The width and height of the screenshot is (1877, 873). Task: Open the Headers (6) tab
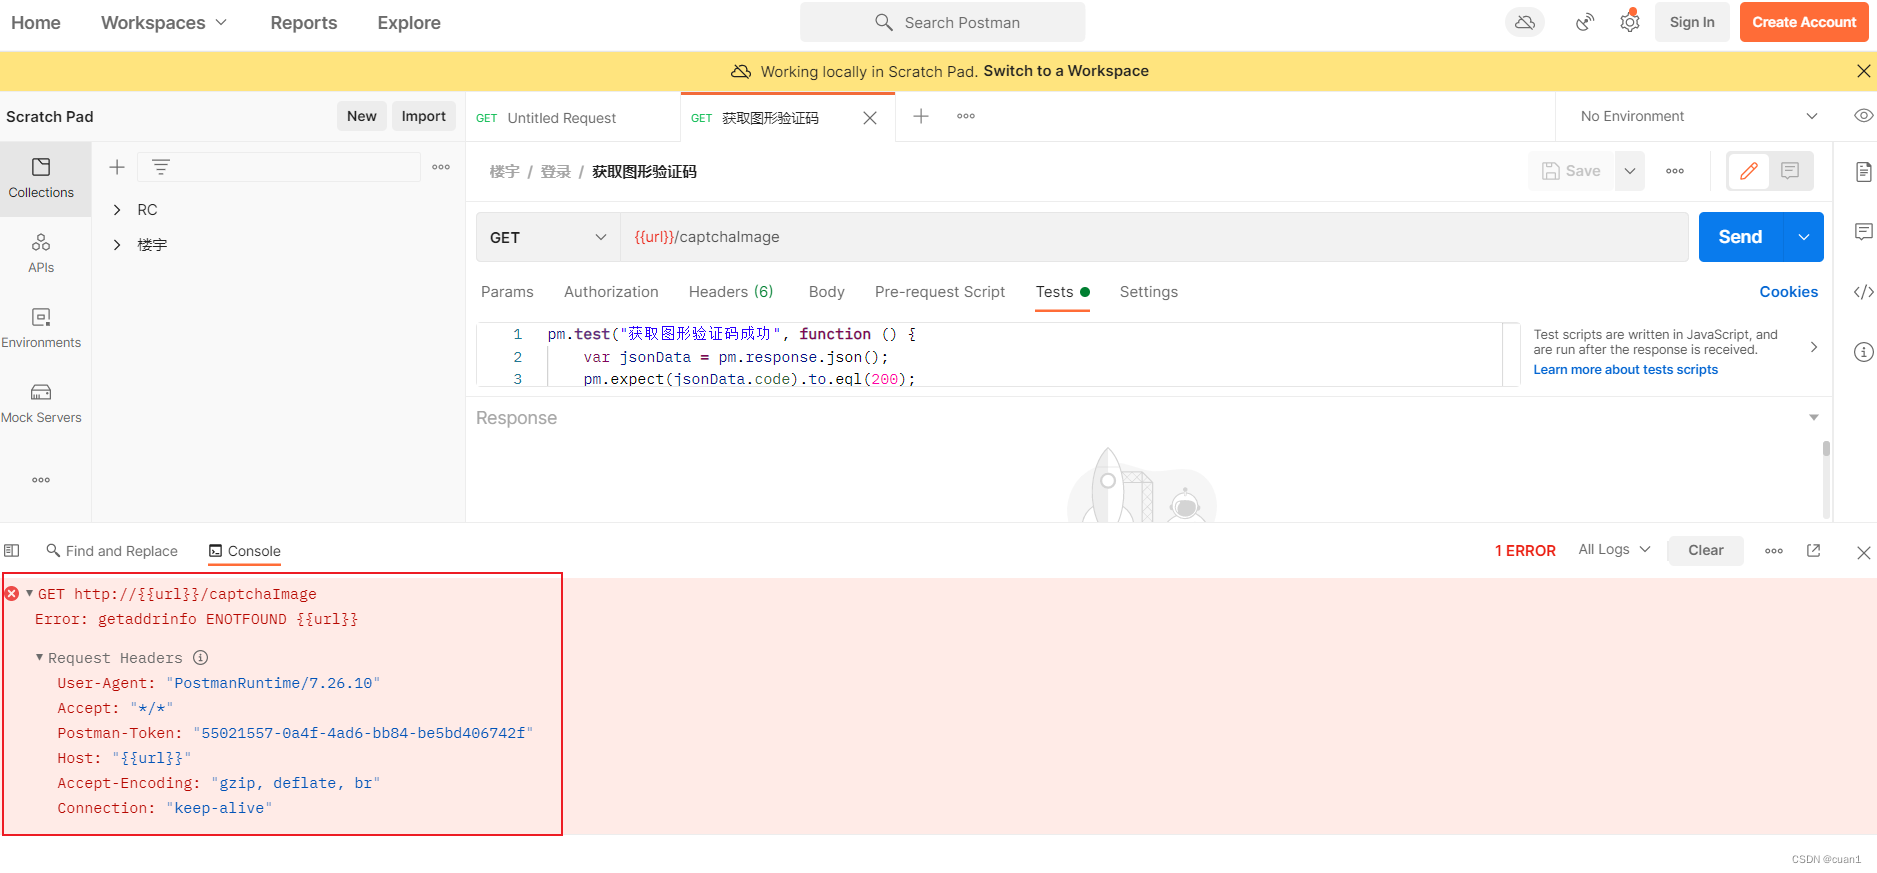pos(731,292)
